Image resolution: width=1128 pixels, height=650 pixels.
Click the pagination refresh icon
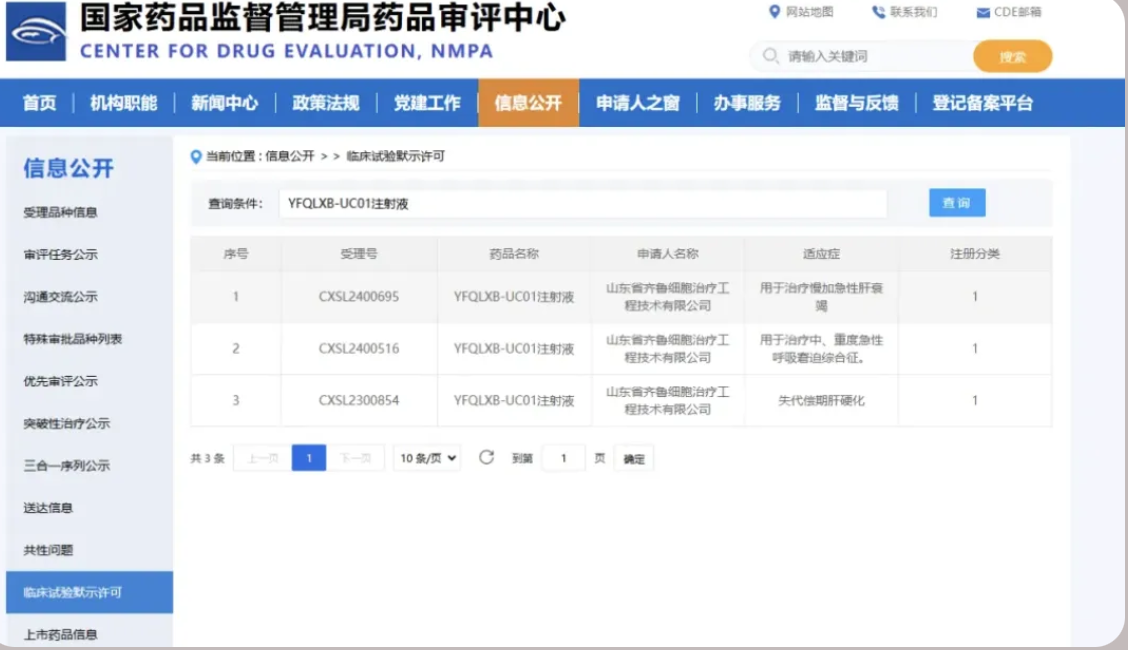tap(486, 458)
